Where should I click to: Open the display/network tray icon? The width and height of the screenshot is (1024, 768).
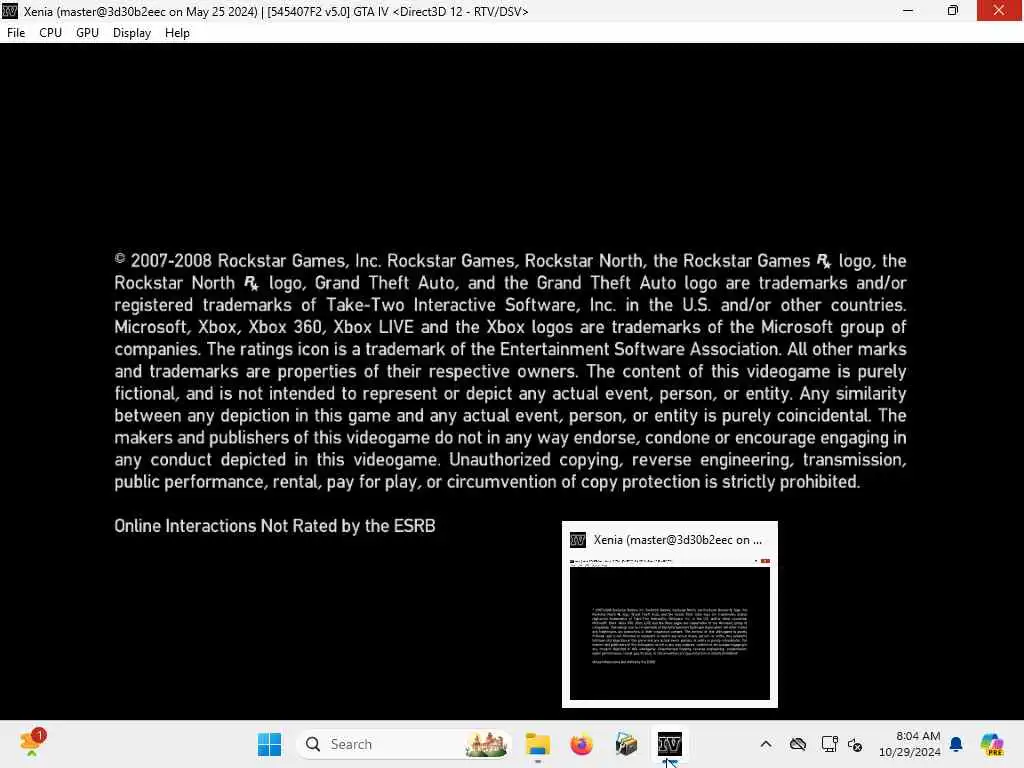(x=829, y=744)
